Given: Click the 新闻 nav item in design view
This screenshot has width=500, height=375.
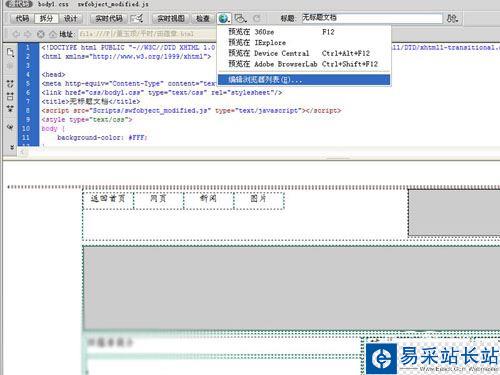Looking at the screenshot, I should tap(208, 199).
